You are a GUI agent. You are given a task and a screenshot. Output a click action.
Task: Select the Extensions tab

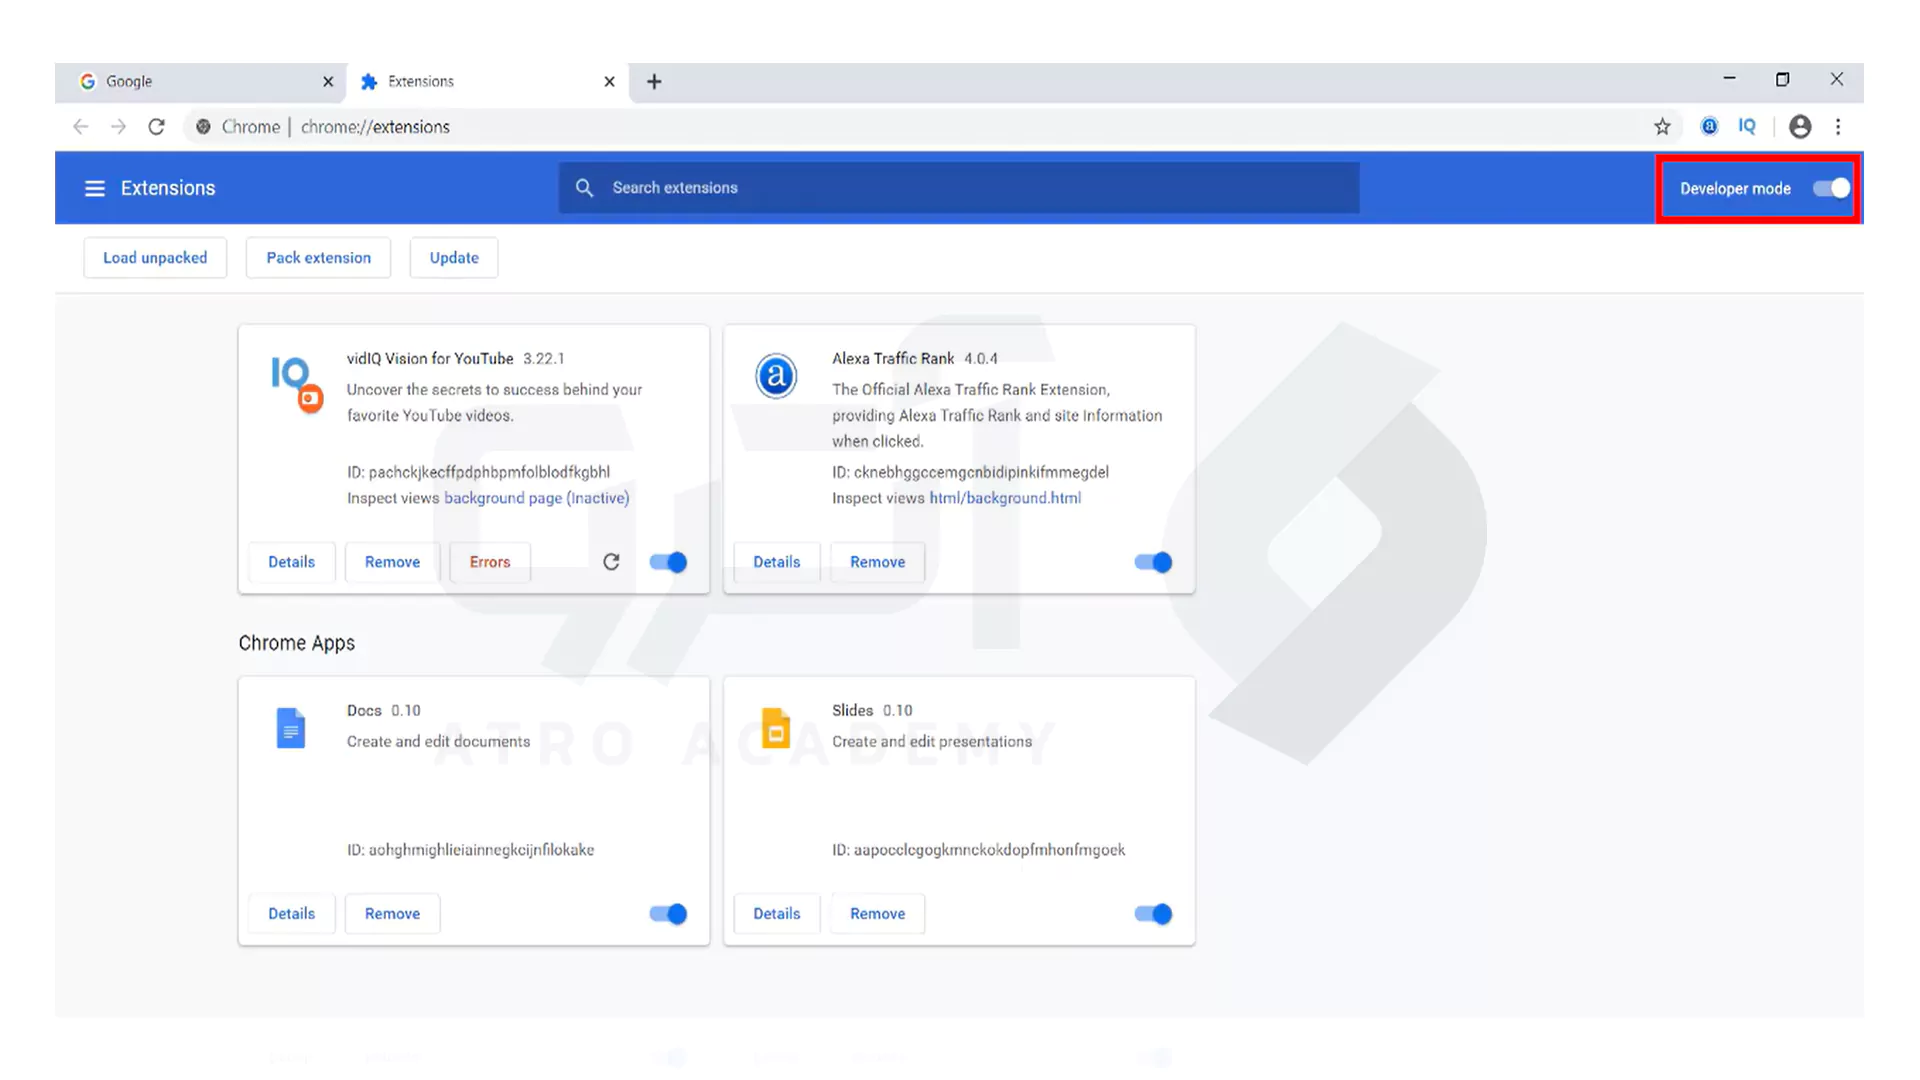pyautogui.click(x=488, y=82)
